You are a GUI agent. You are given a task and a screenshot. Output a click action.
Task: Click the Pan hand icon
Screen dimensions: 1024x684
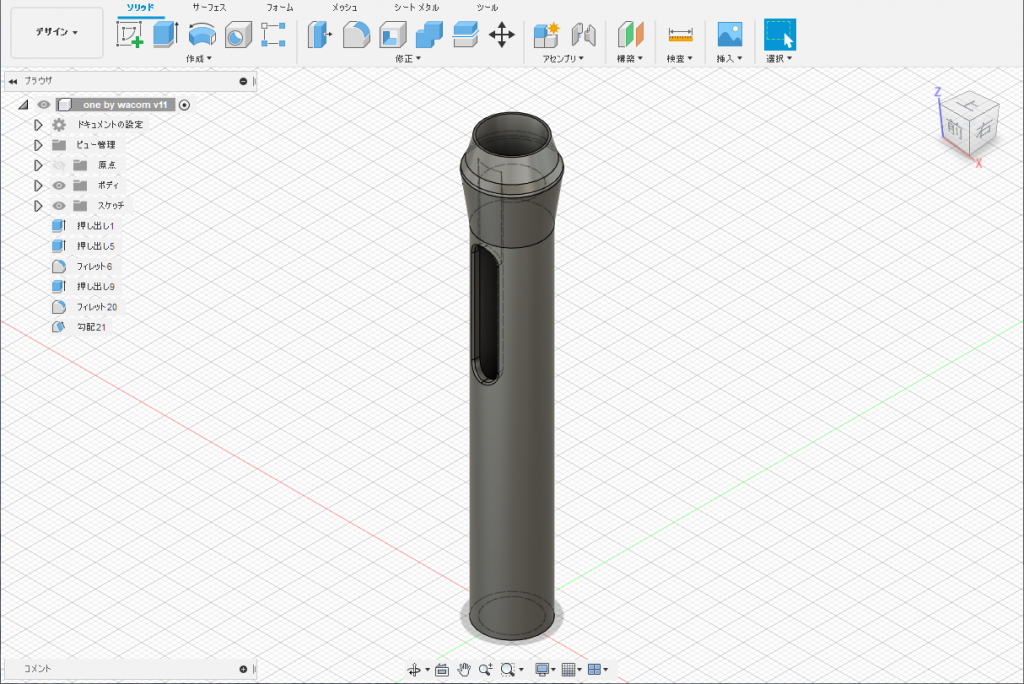pos(464,670)
